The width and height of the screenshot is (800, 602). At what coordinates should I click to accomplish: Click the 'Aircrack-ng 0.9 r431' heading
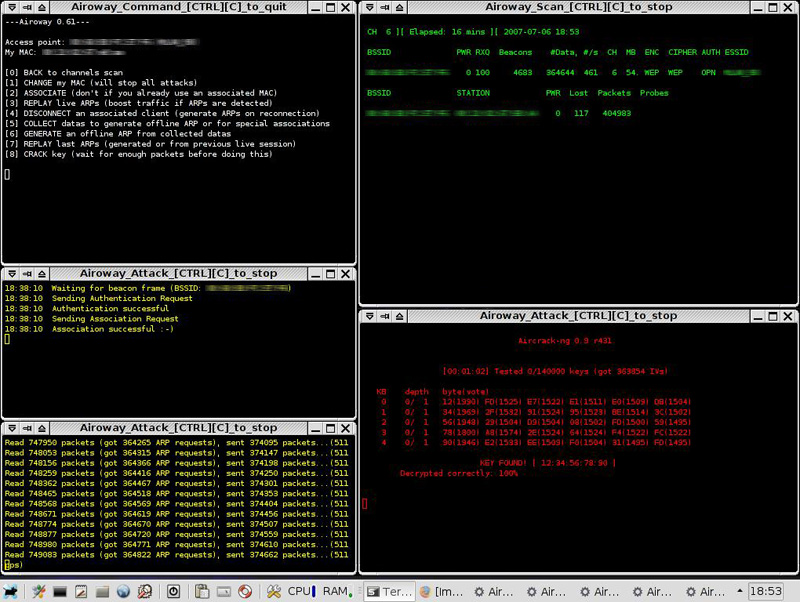tap(565, 341)
